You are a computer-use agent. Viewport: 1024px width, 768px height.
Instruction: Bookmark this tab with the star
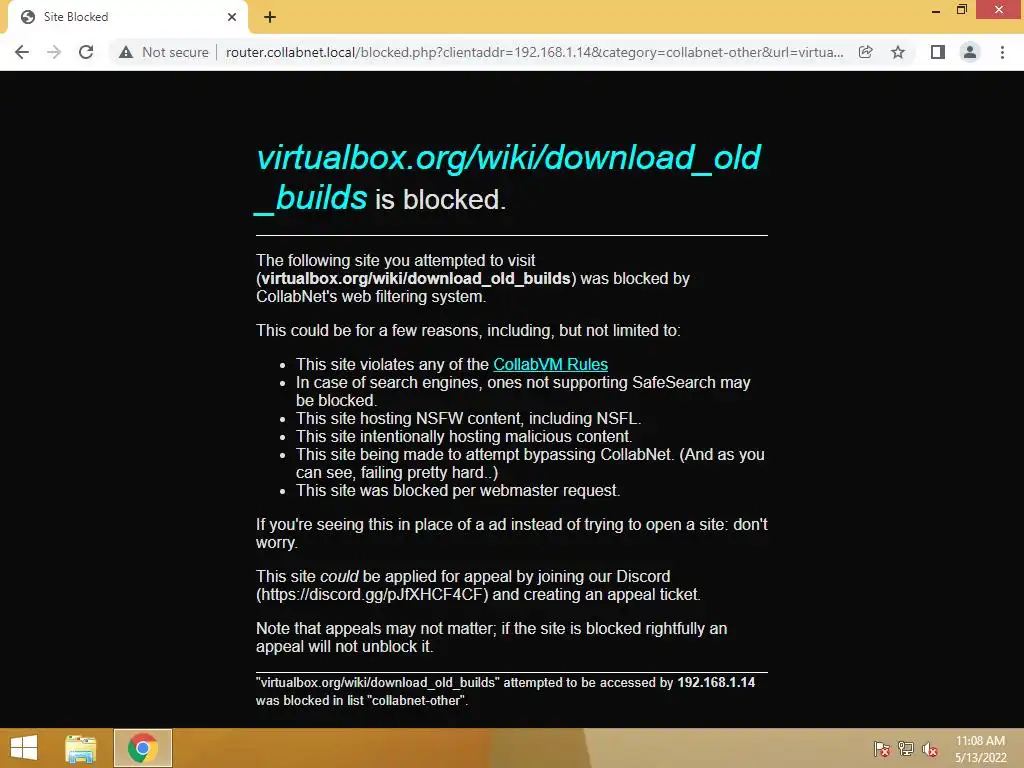tap(898, 52)
